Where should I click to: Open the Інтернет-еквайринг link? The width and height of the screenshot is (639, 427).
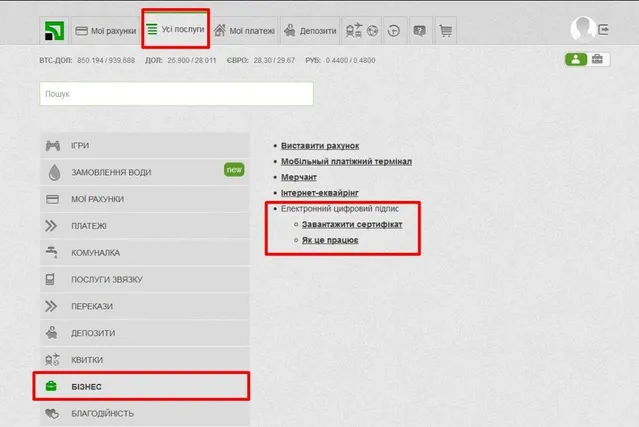click(x=319, y=192)
